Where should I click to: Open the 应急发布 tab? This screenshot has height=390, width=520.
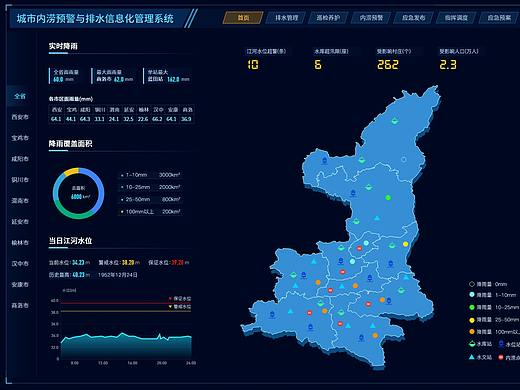(414, 18)
